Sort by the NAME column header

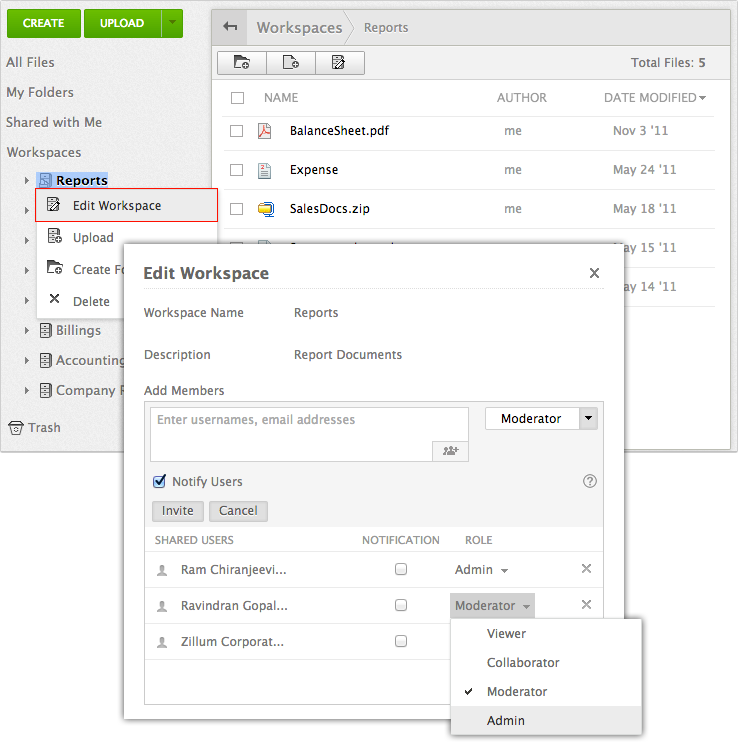[281, 98]
